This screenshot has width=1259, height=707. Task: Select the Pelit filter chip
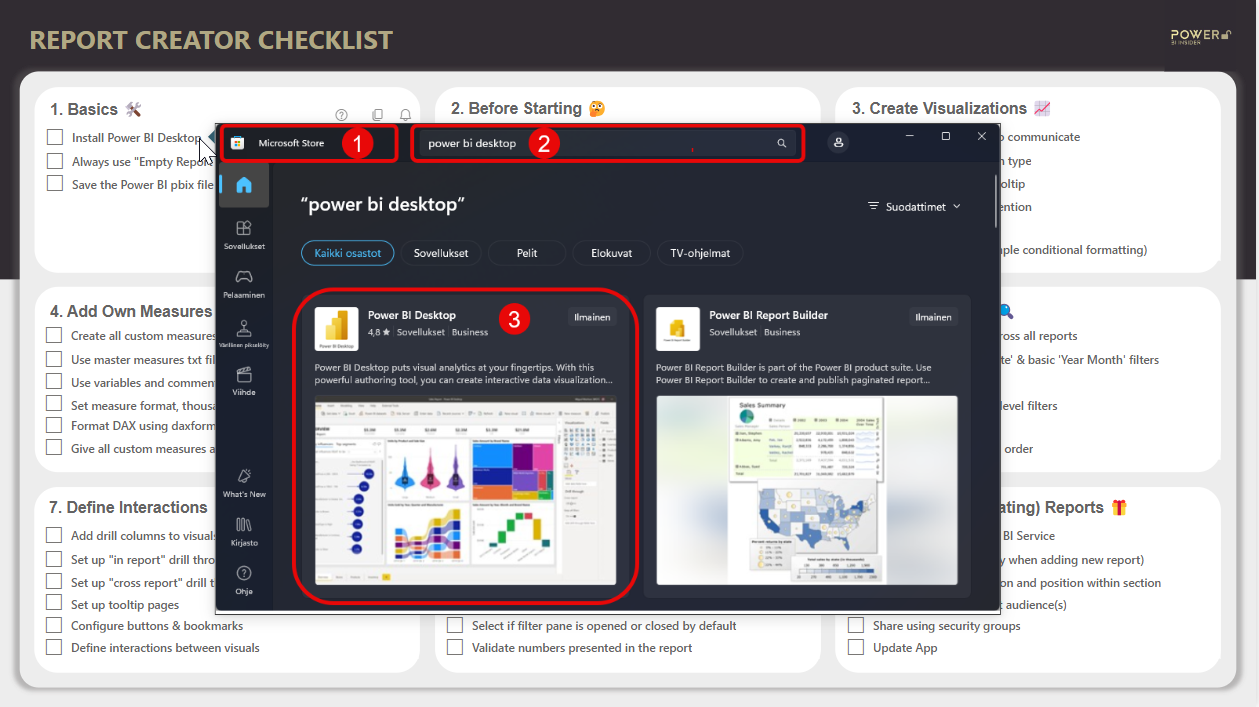pyautogui.click(x=527, y=253)
